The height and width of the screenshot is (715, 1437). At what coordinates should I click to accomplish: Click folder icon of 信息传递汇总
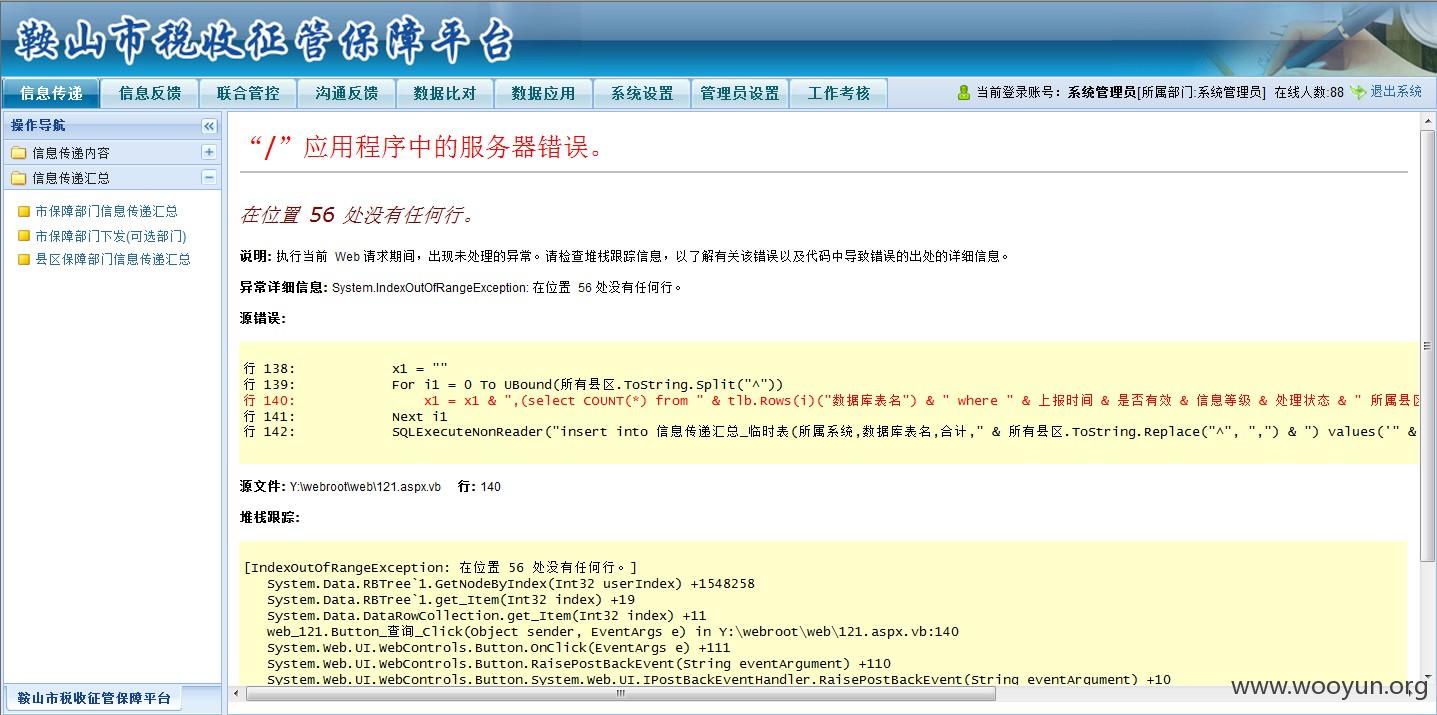click(18, 178)
